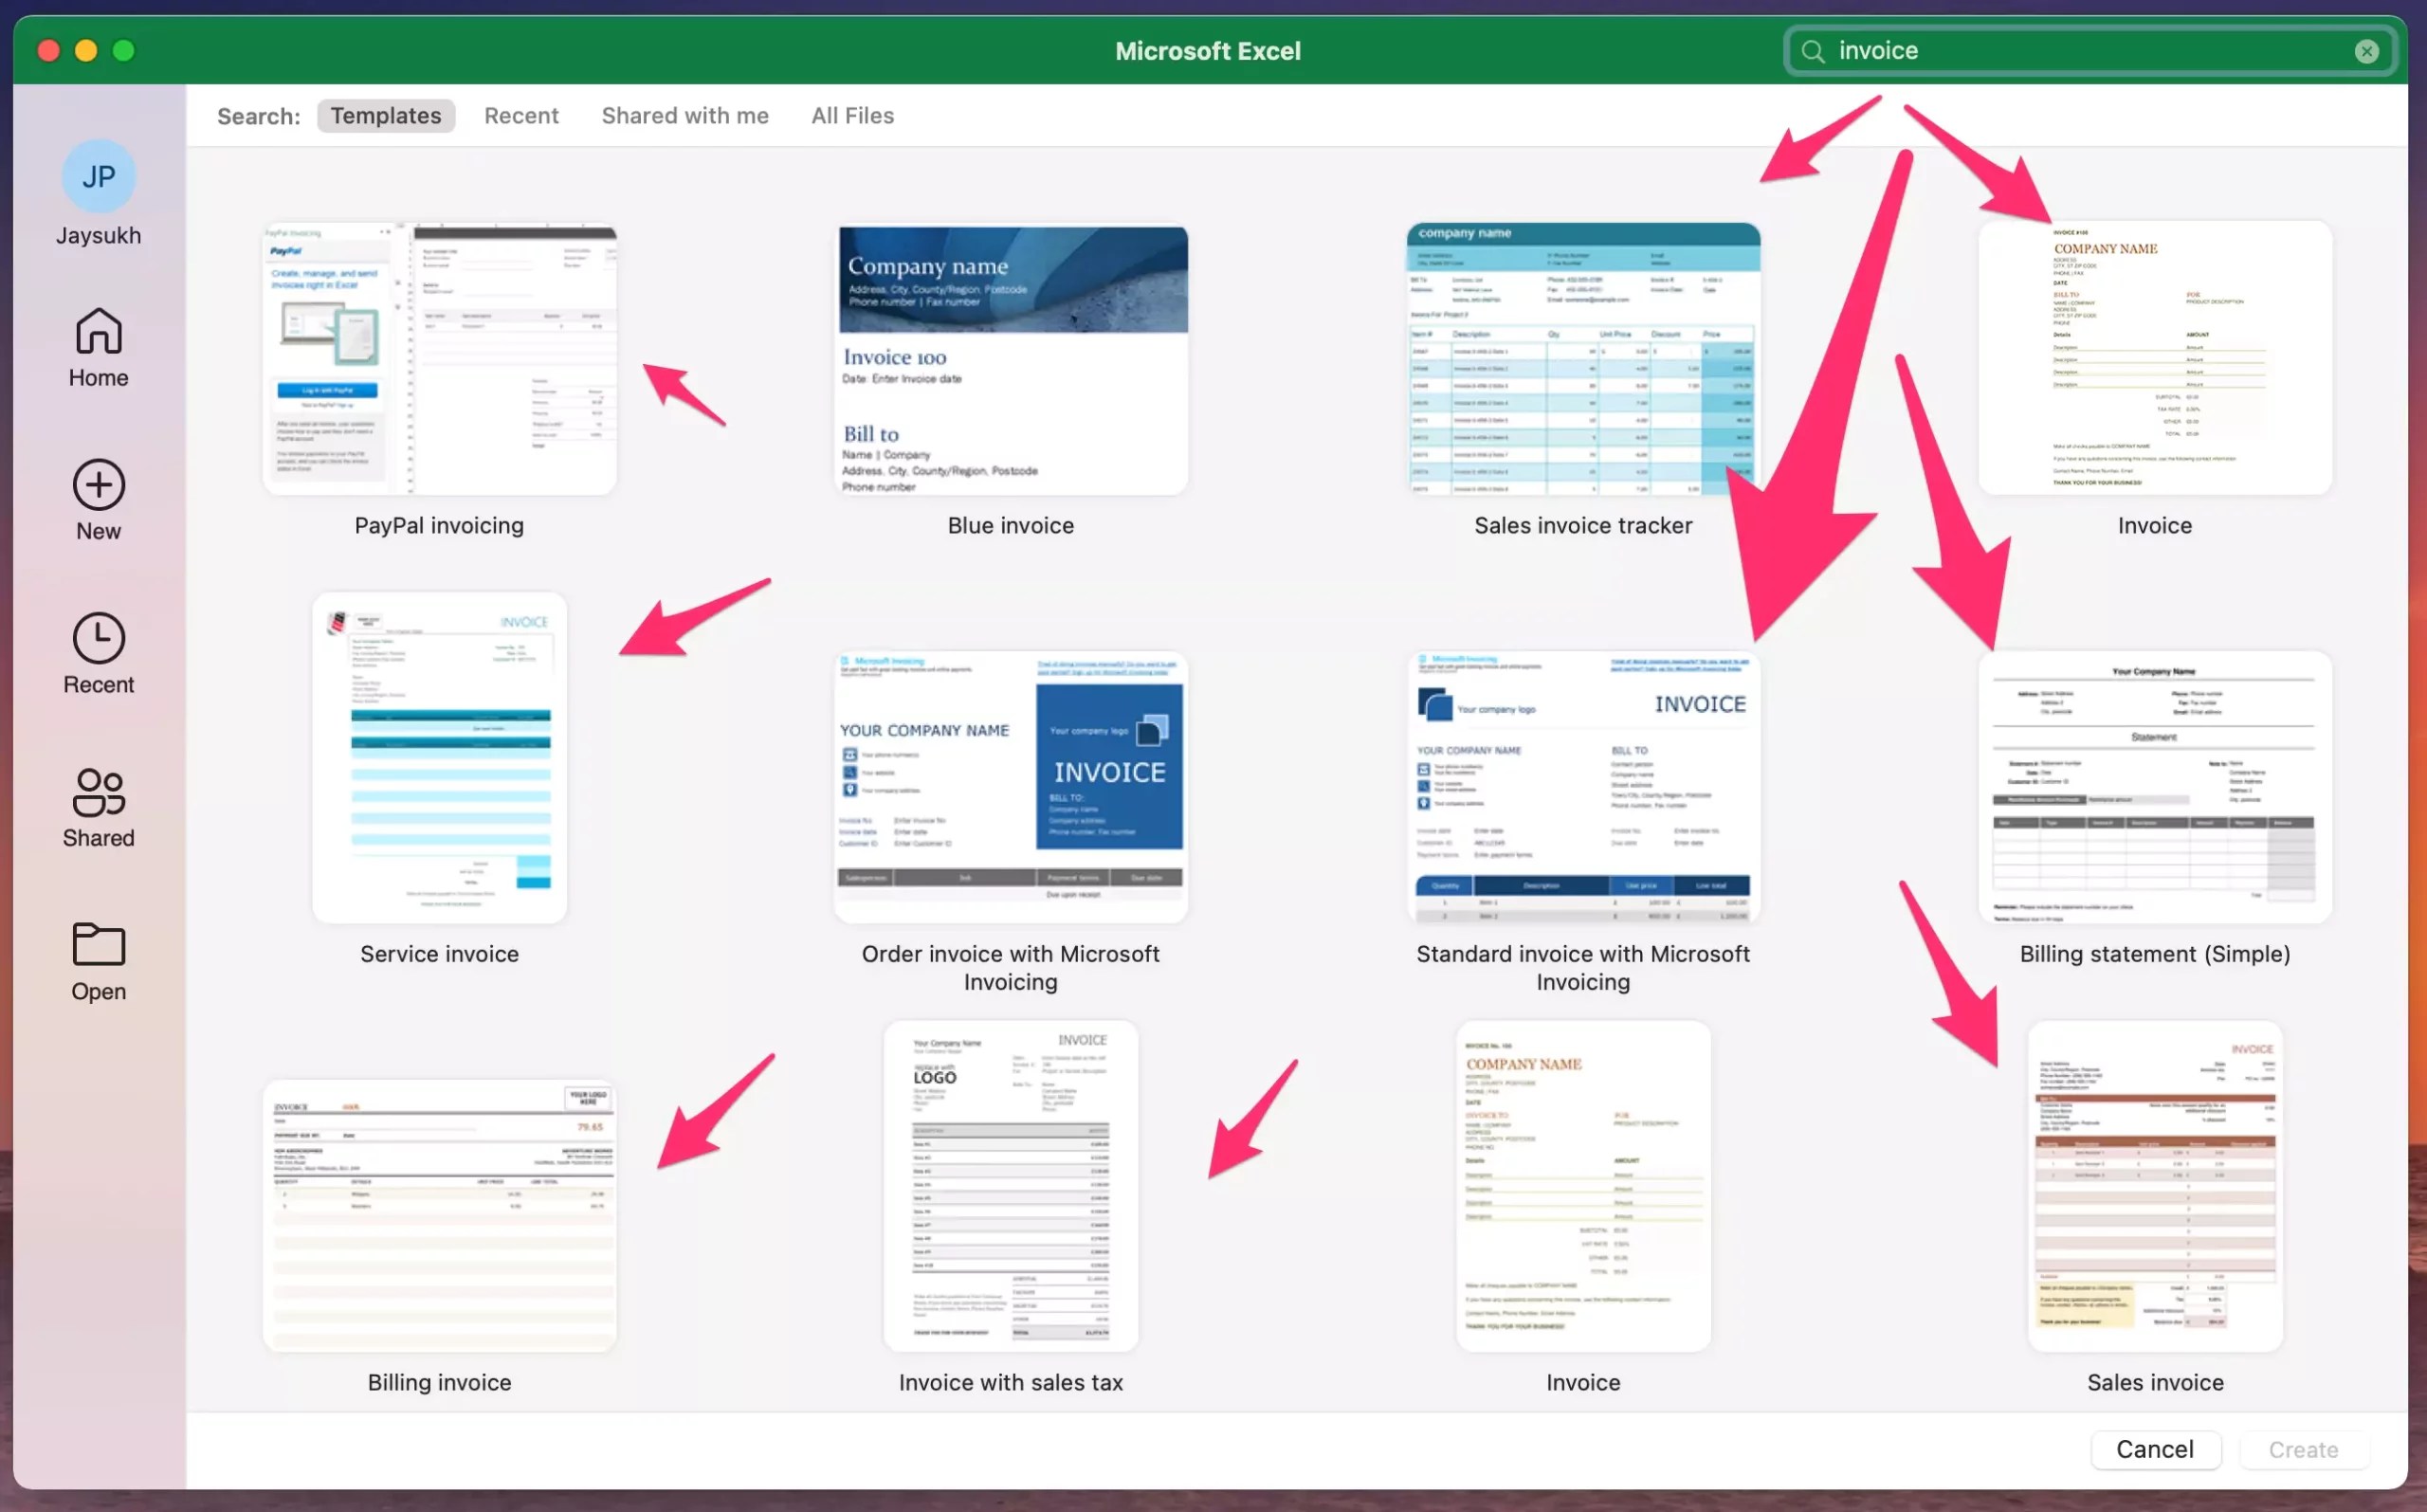
Task: Choose the PayPal invoicing template
Action: [439, 359]
